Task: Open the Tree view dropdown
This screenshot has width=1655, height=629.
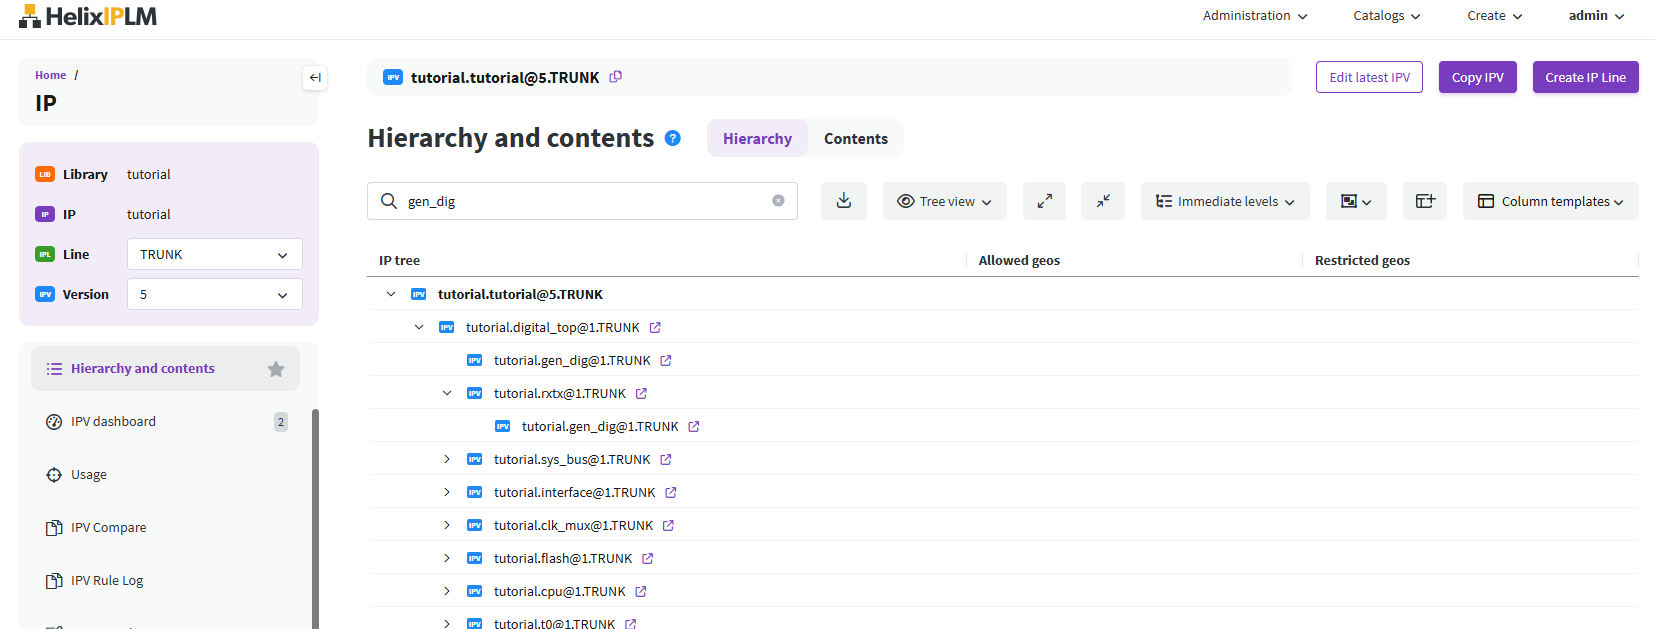Action: tap(944, 201)
